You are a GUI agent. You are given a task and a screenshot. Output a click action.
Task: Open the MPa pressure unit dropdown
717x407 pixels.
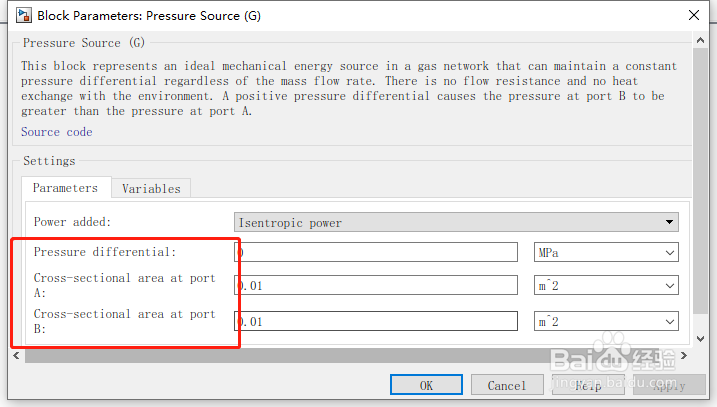(x=606, y=253)
